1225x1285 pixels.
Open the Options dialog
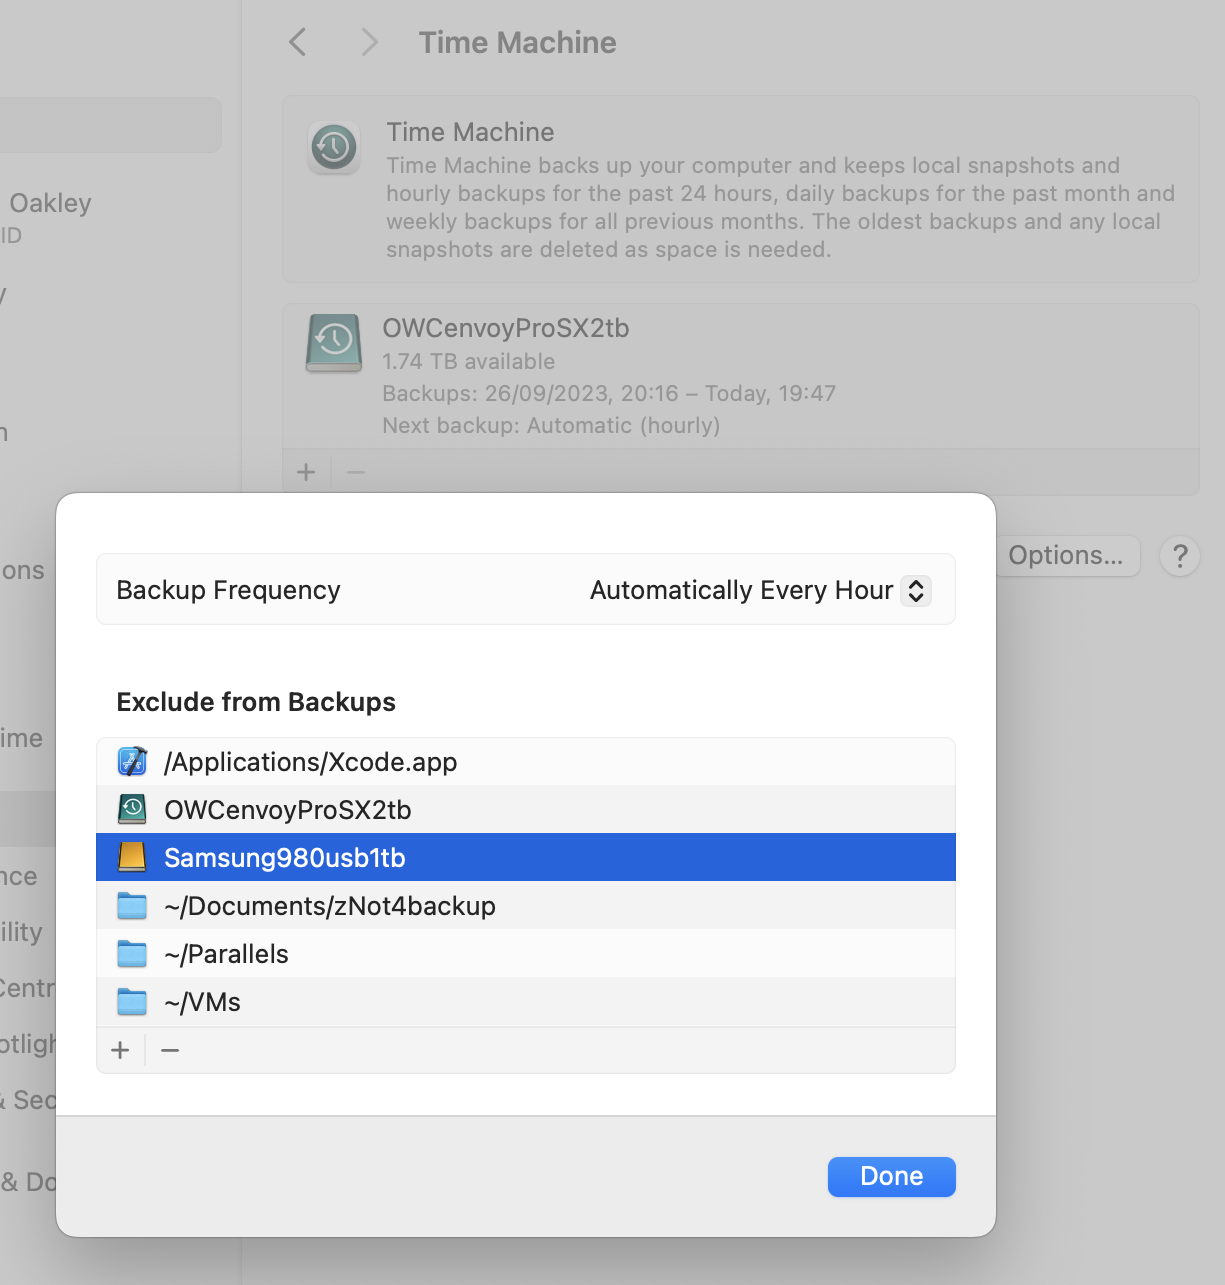pos(1065,556)
